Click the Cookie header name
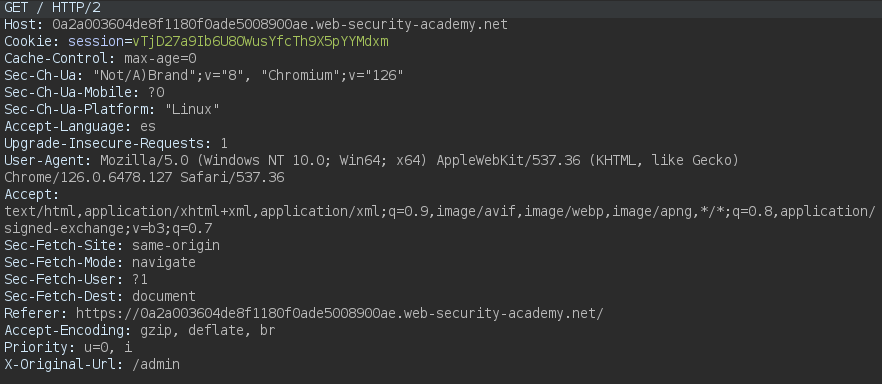 click(x=32, y=42)
